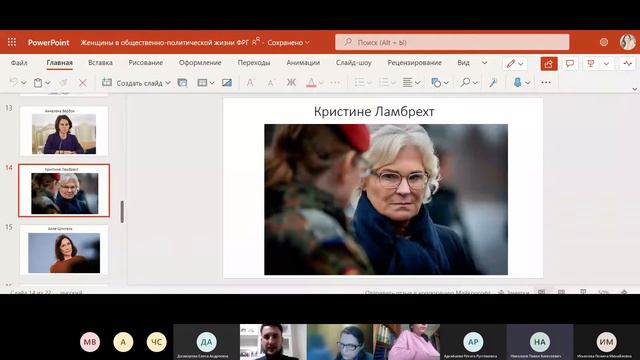The image size is (640, 360).
Task: Open the settings gear icon in header
Action: tap(604, 42)
